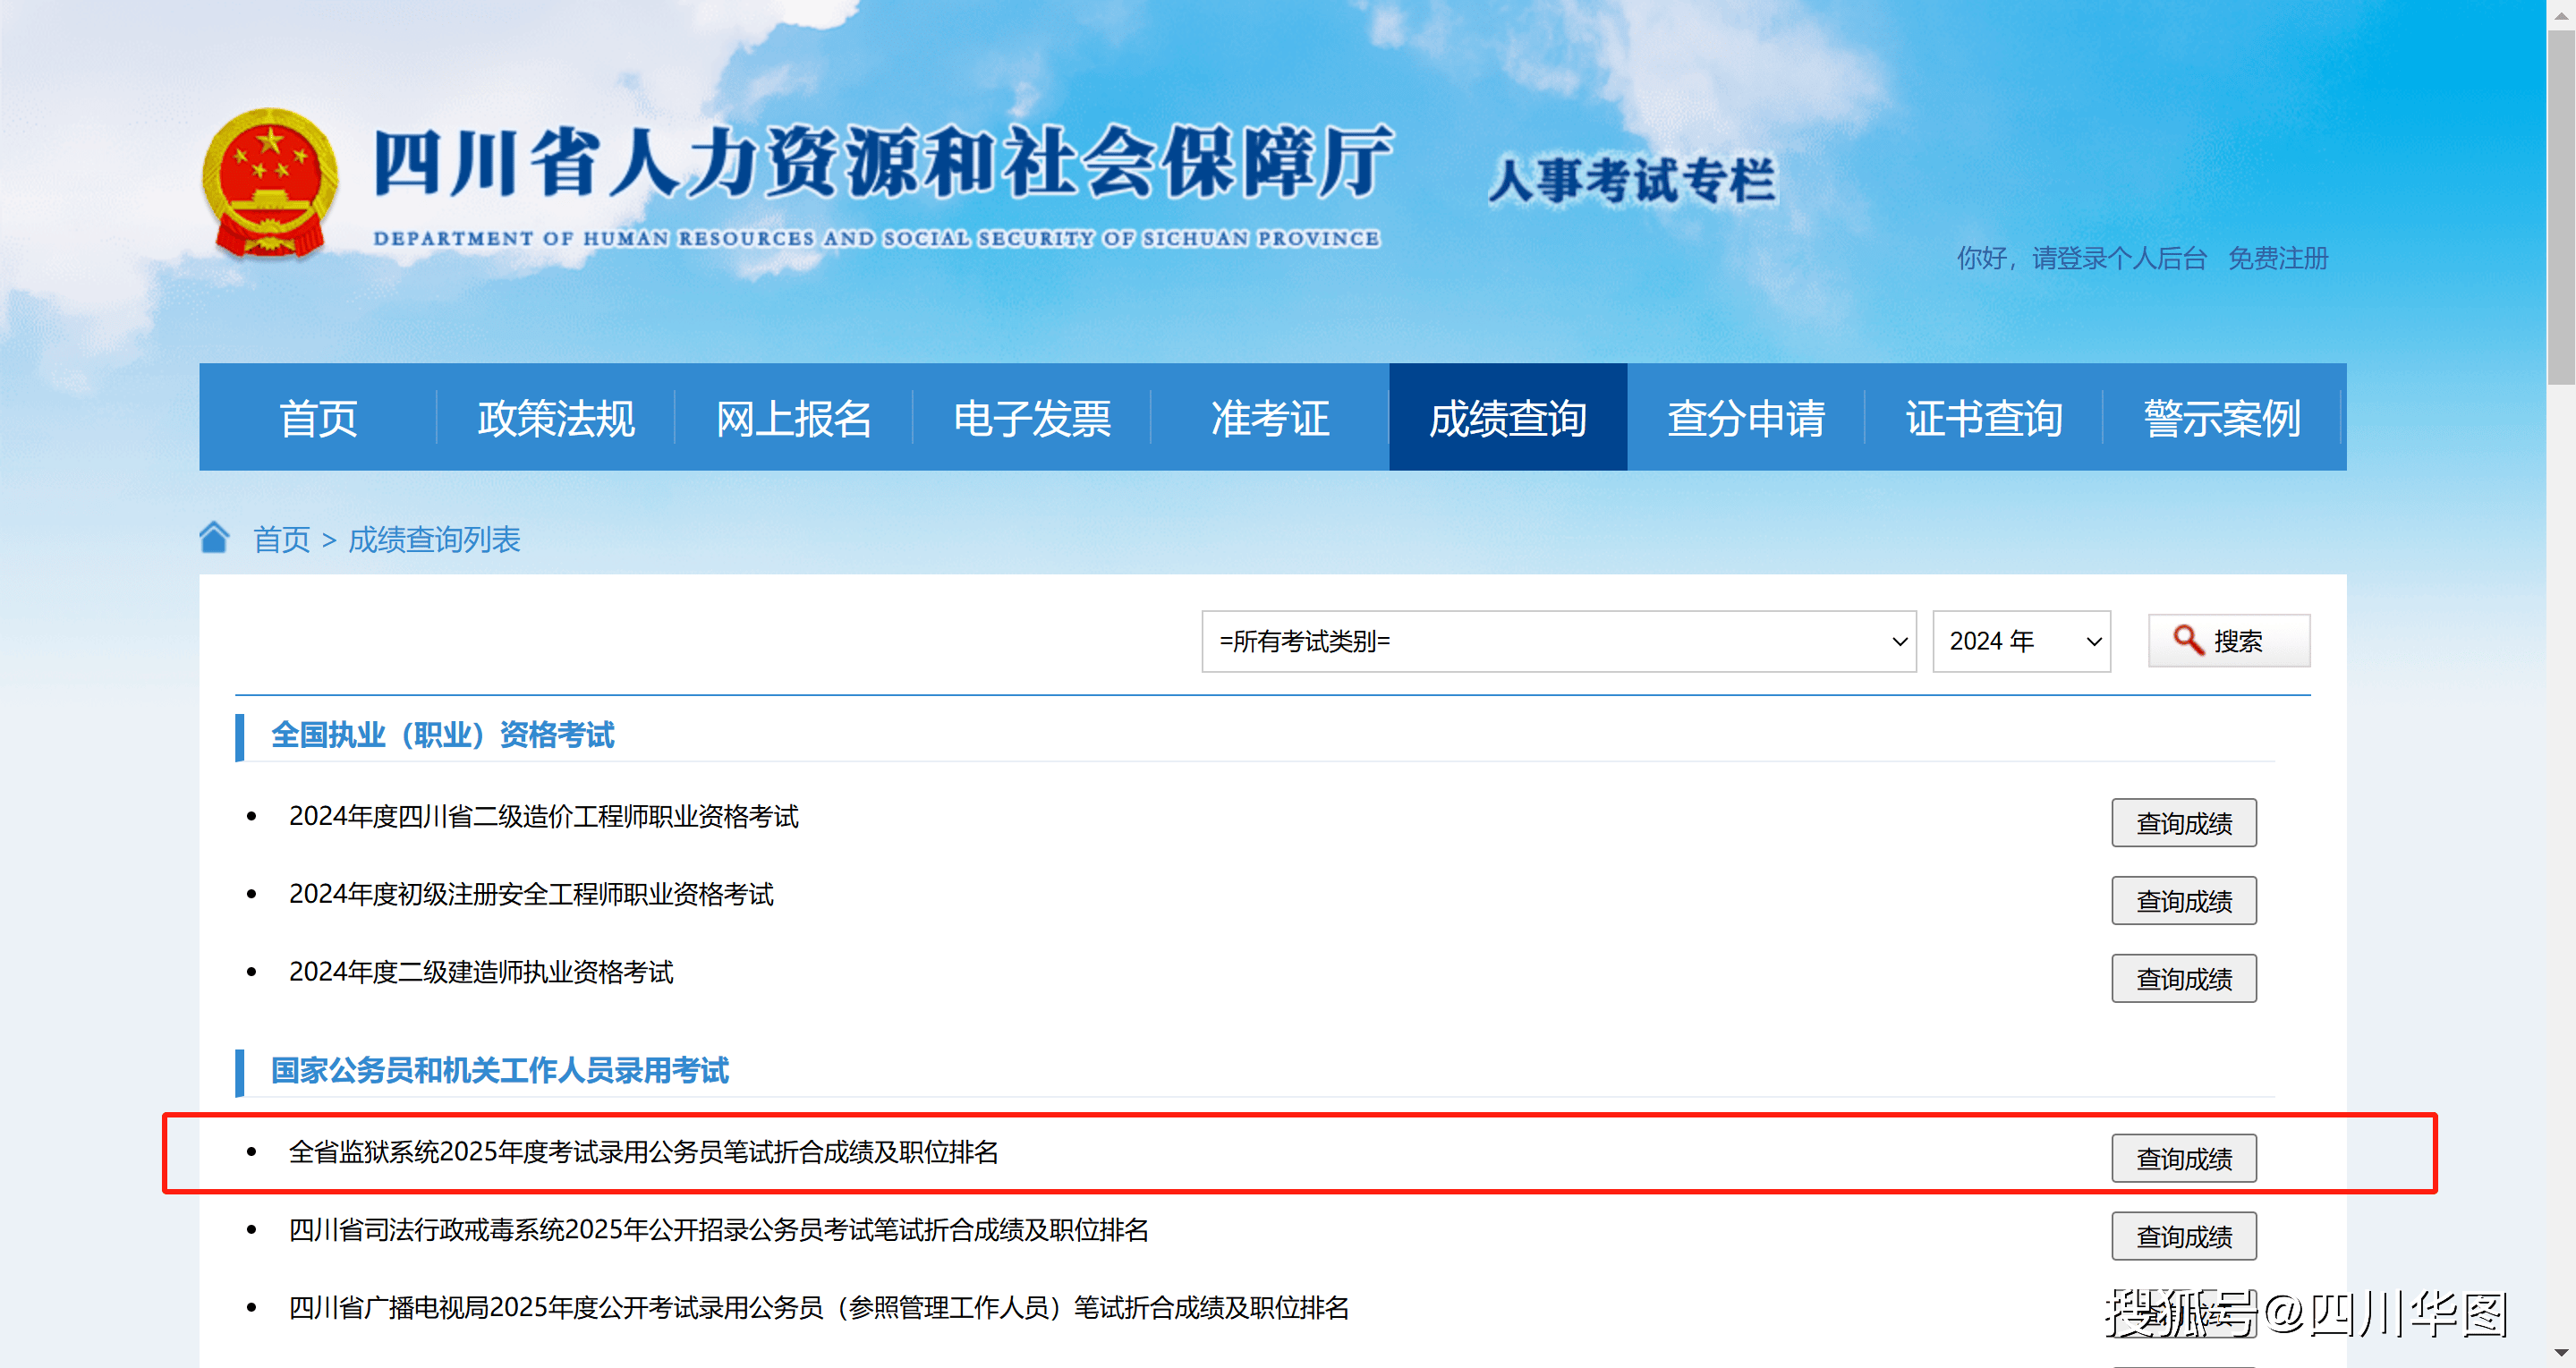This screenshot has width=2576, height=1368.
Task: Click the 搜索 button
Action: click(x=2229, y=641)
